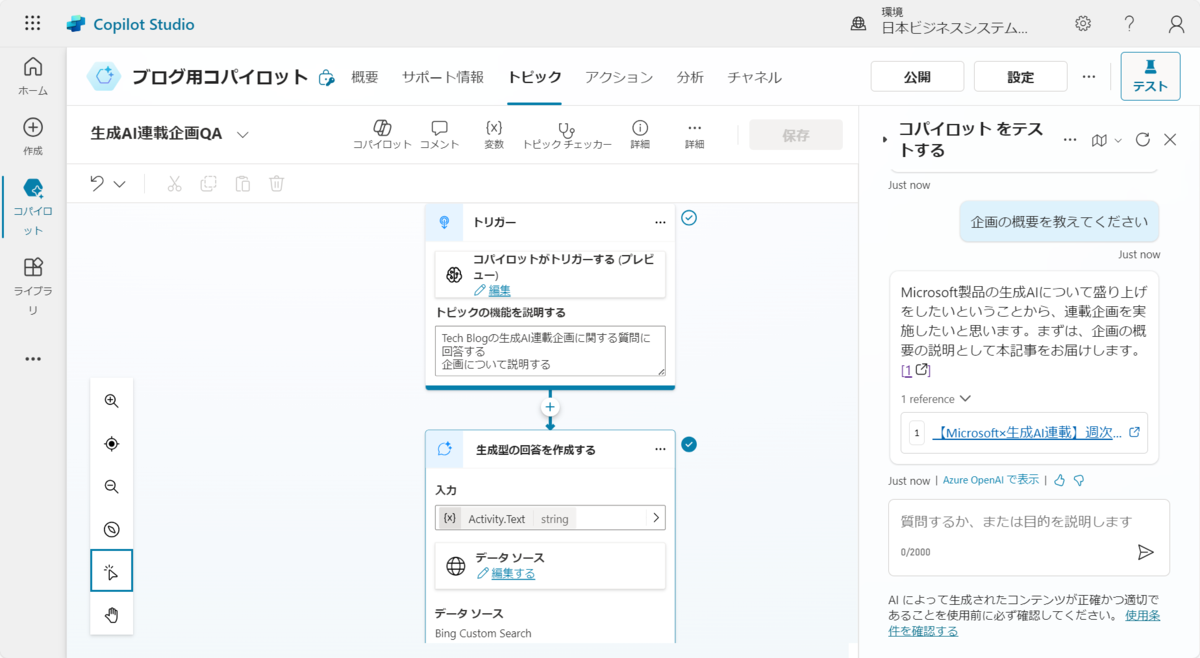Click the 公開 button
This screenshot has width=1200, height=658.
point(917,77)
